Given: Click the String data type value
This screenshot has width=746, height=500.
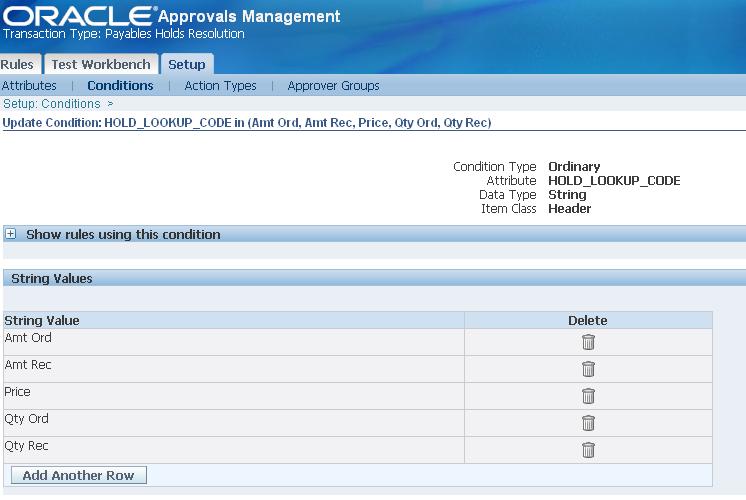Looking at the screenshot, I should tap(567, 195).
